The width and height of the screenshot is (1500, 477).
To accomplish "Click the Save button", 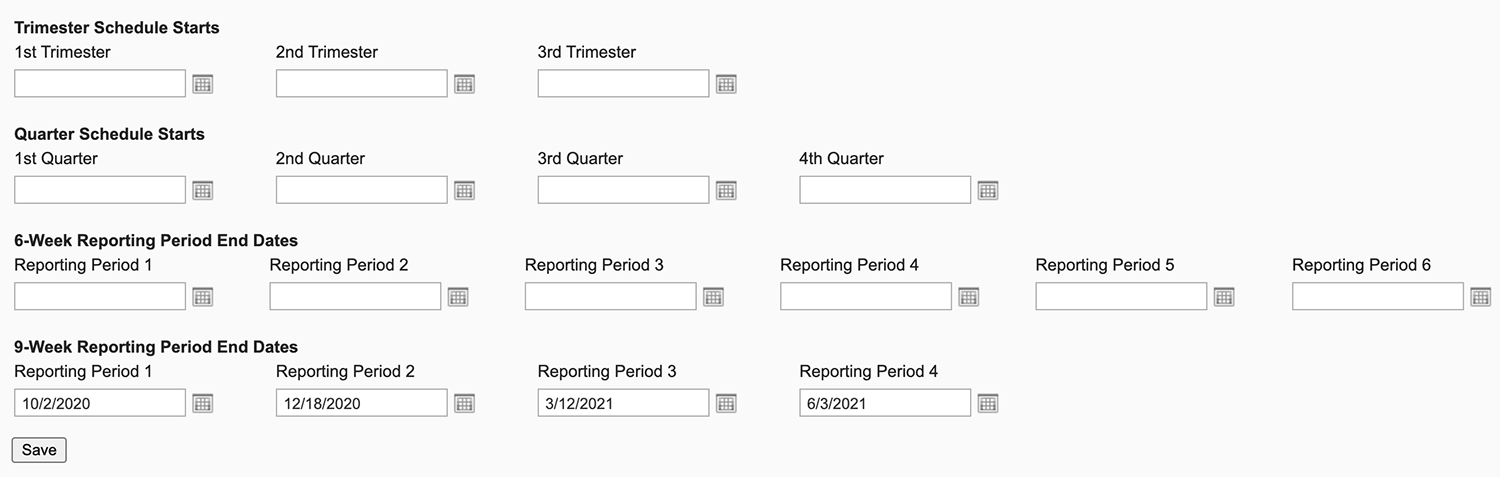I will pyautogui.click(x=39, y=450).
